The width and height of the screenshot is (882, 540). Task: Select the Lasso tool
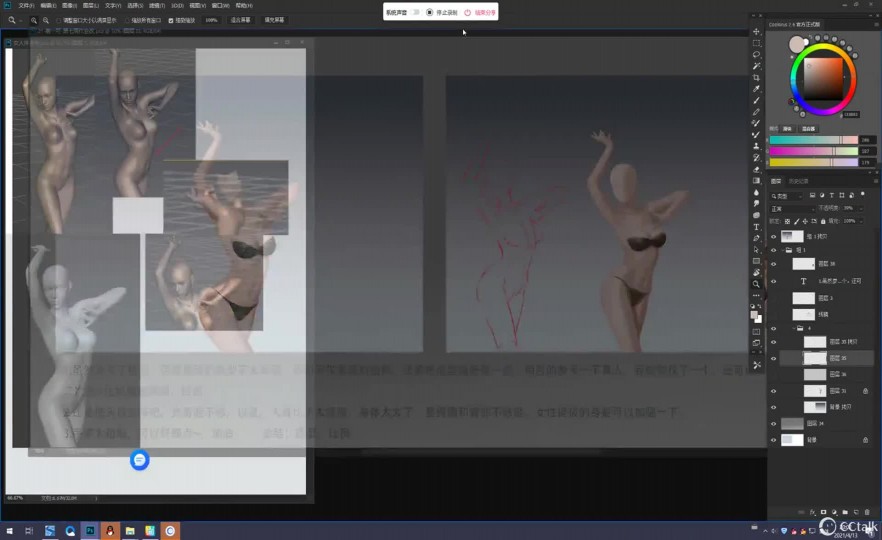tap(757, 55)
